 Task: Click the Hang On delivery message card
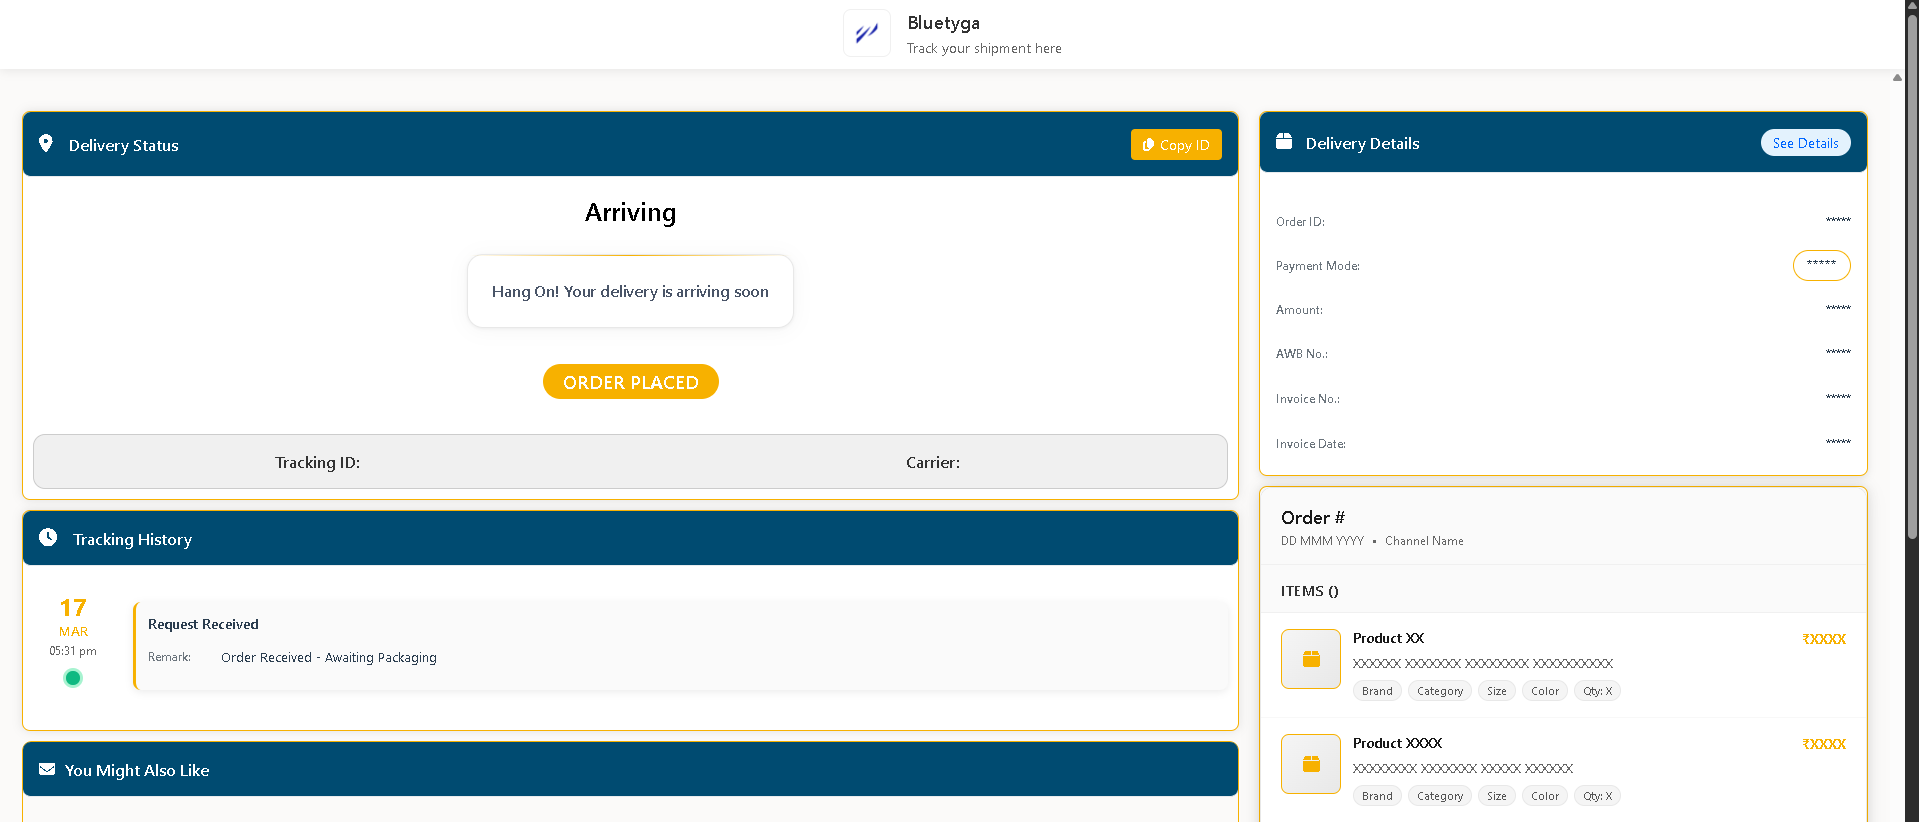pyautogui.click(x=630, y=291)
